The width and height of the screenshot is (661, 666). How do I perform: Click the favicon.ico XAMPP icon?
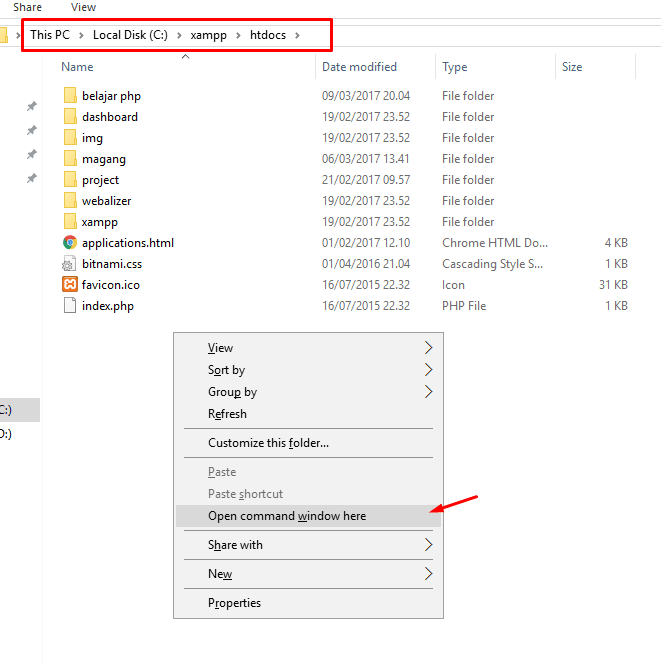pyautogui.click(x=70, y=285)
